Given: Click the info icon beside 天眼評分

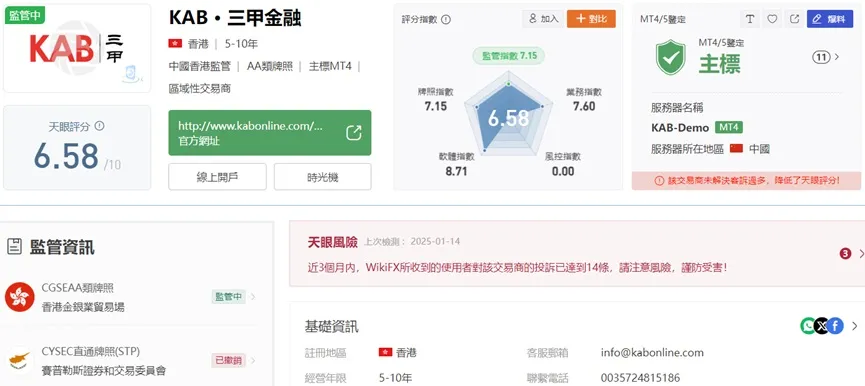Looking at the screenshot, I should [x=99, y=126].
